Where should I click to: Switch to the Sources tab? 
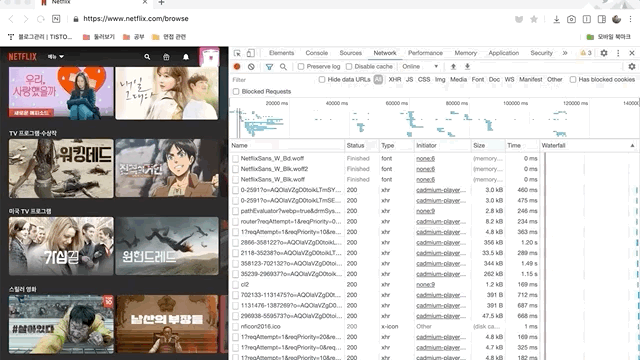tap(351, 53)
